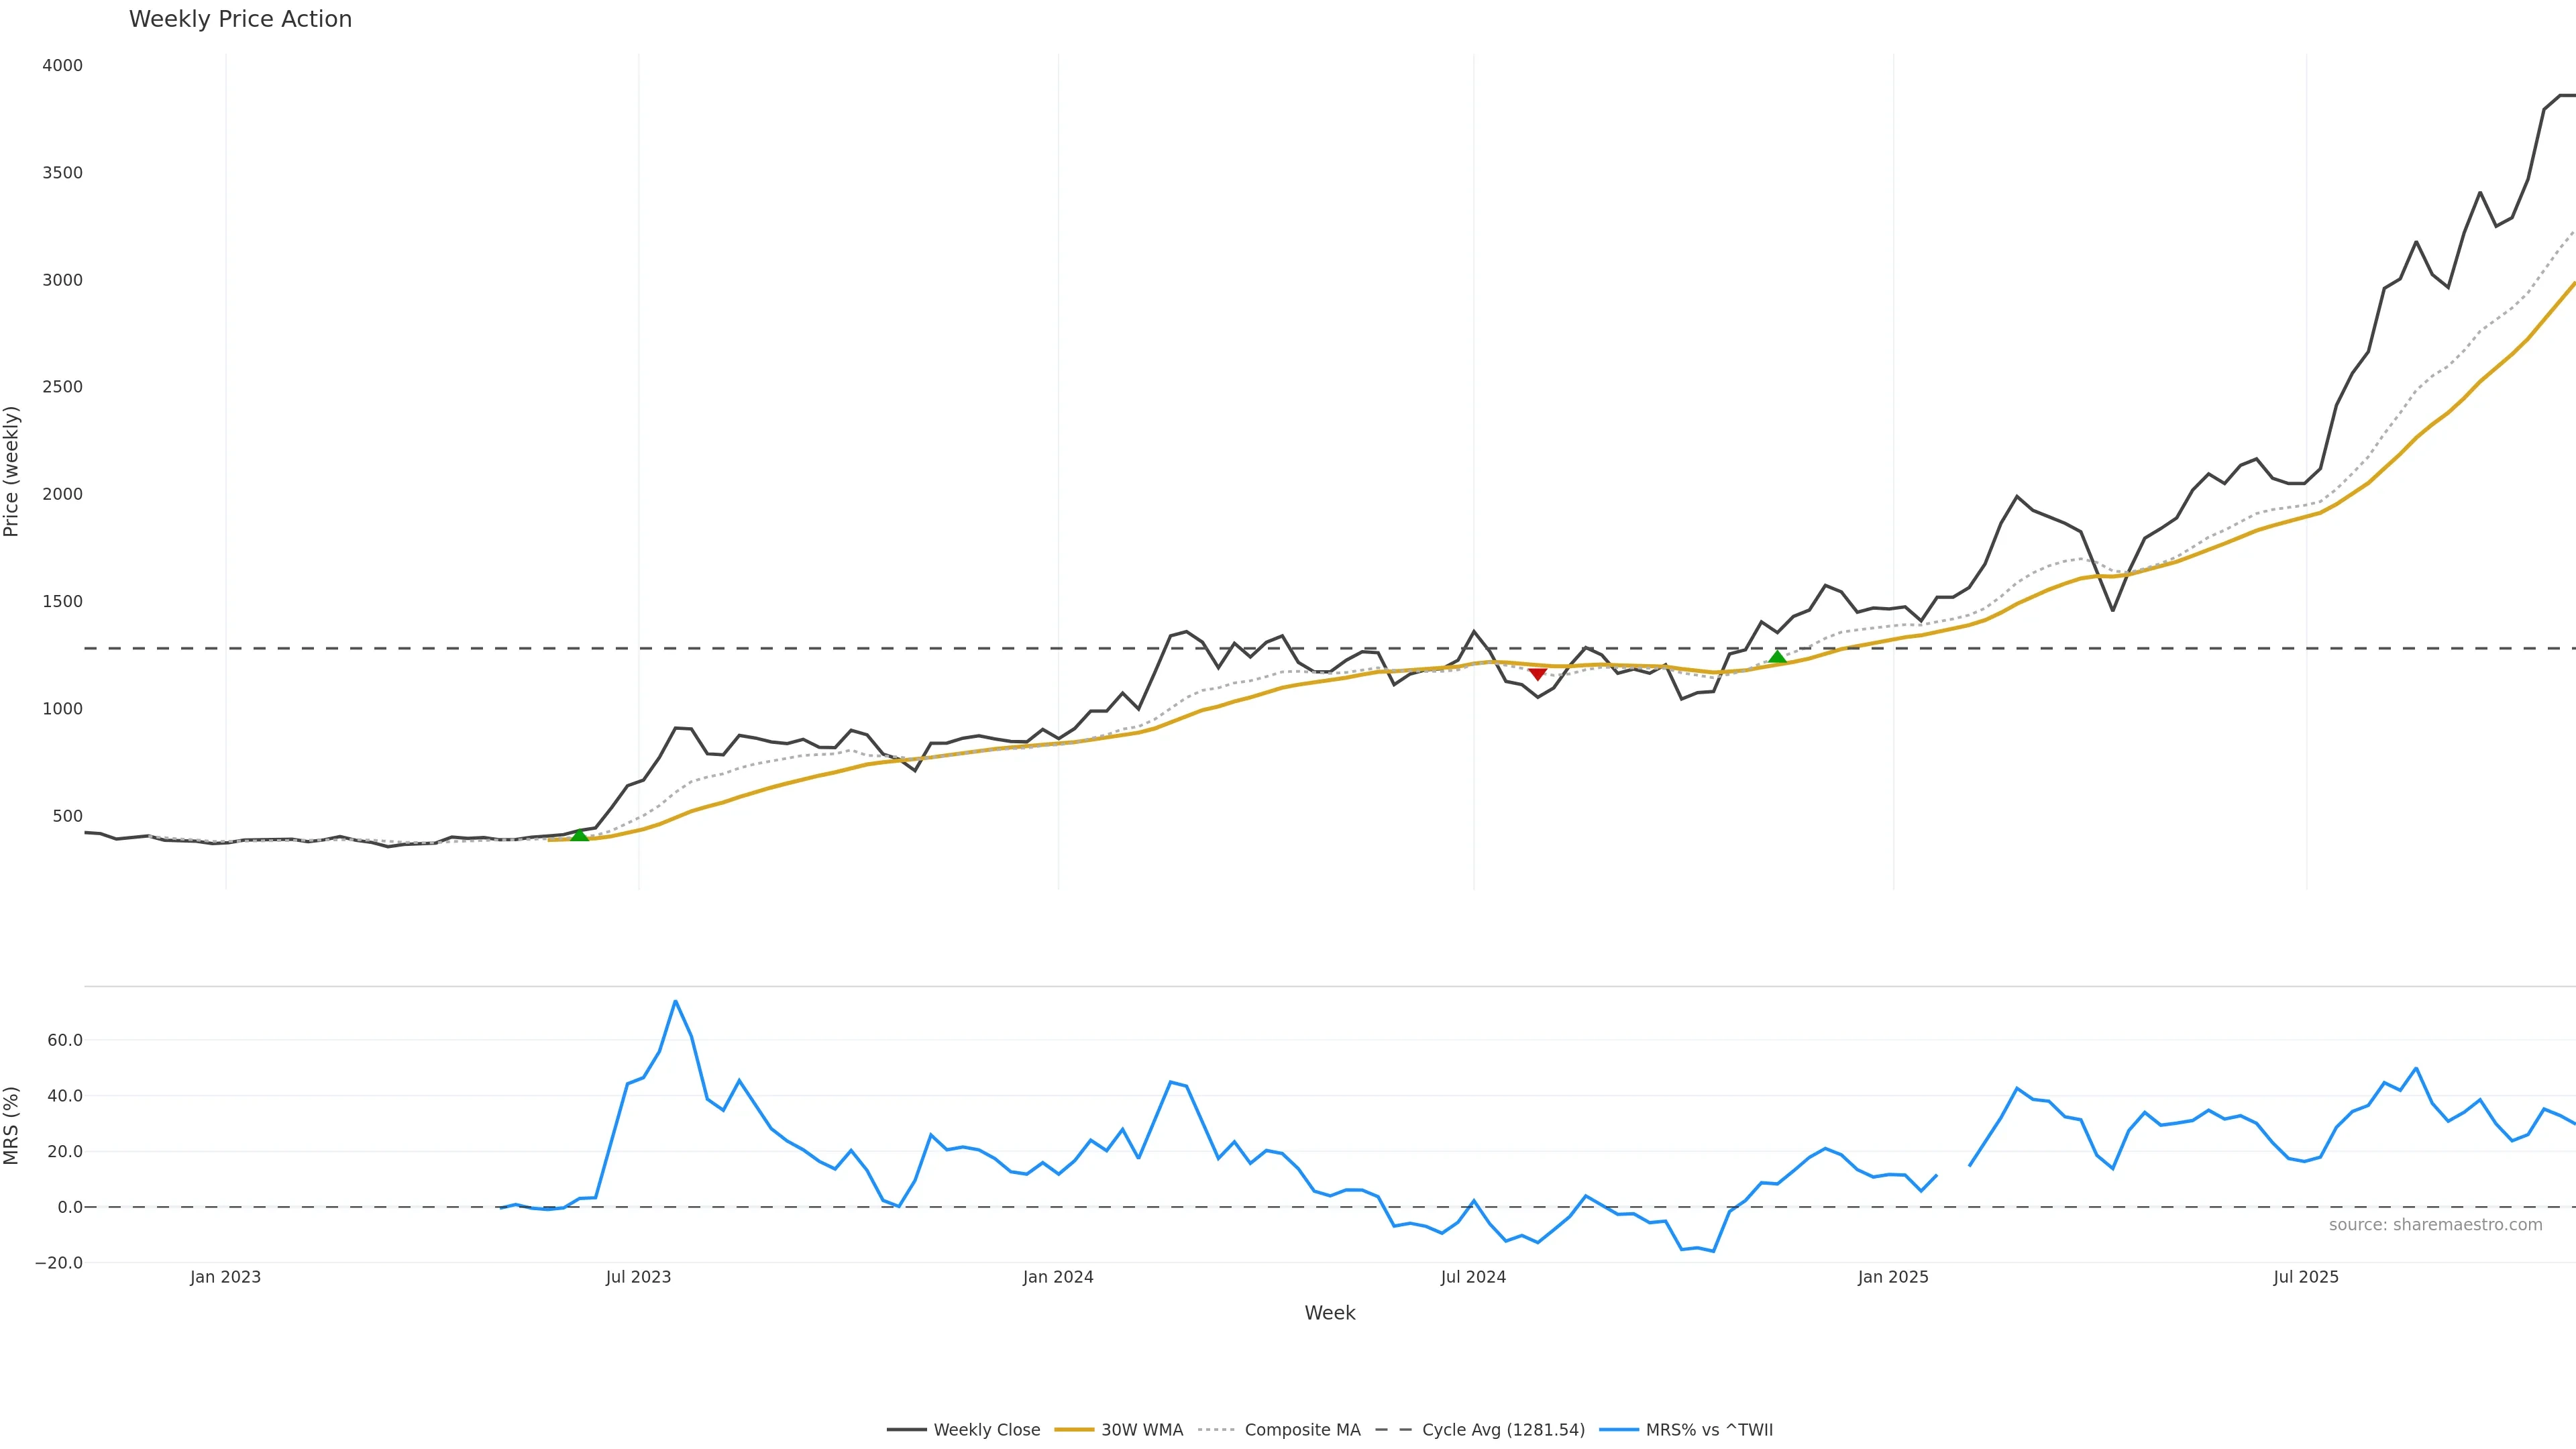Toggle the Weekly Close series label in legend
Viewport: 2576px width, 1449px height.
(x=986, y=1430)
